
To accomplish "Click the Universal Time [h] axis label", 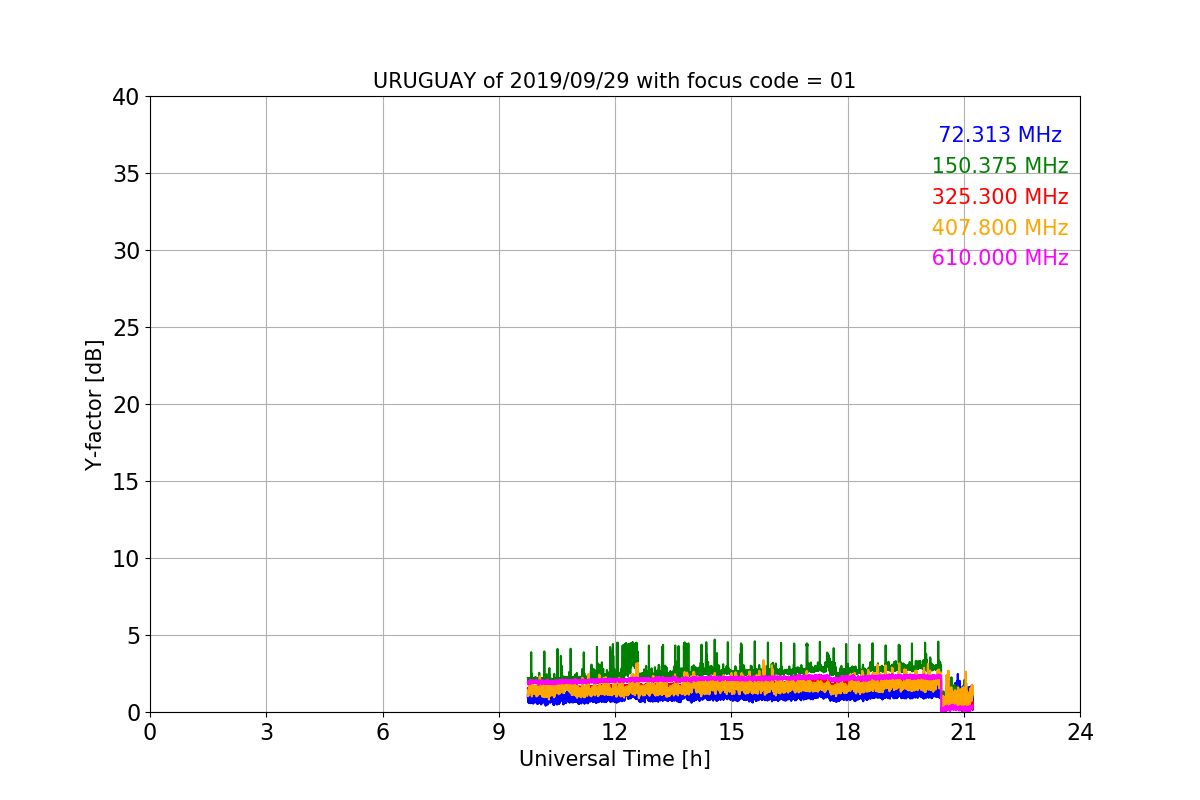I will tap(614, 759).
